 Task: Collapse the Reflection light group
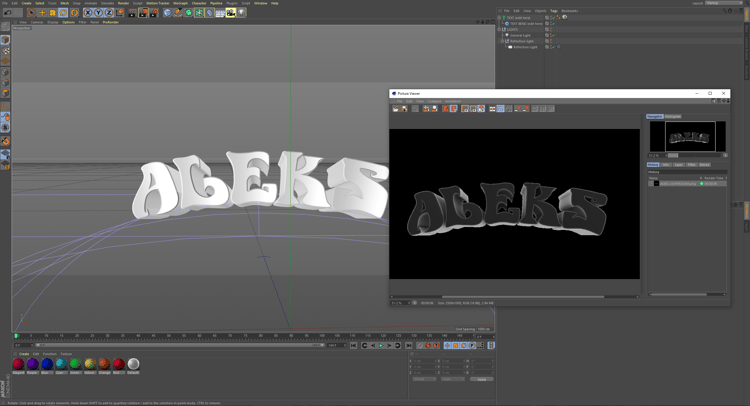coord(502,41)
